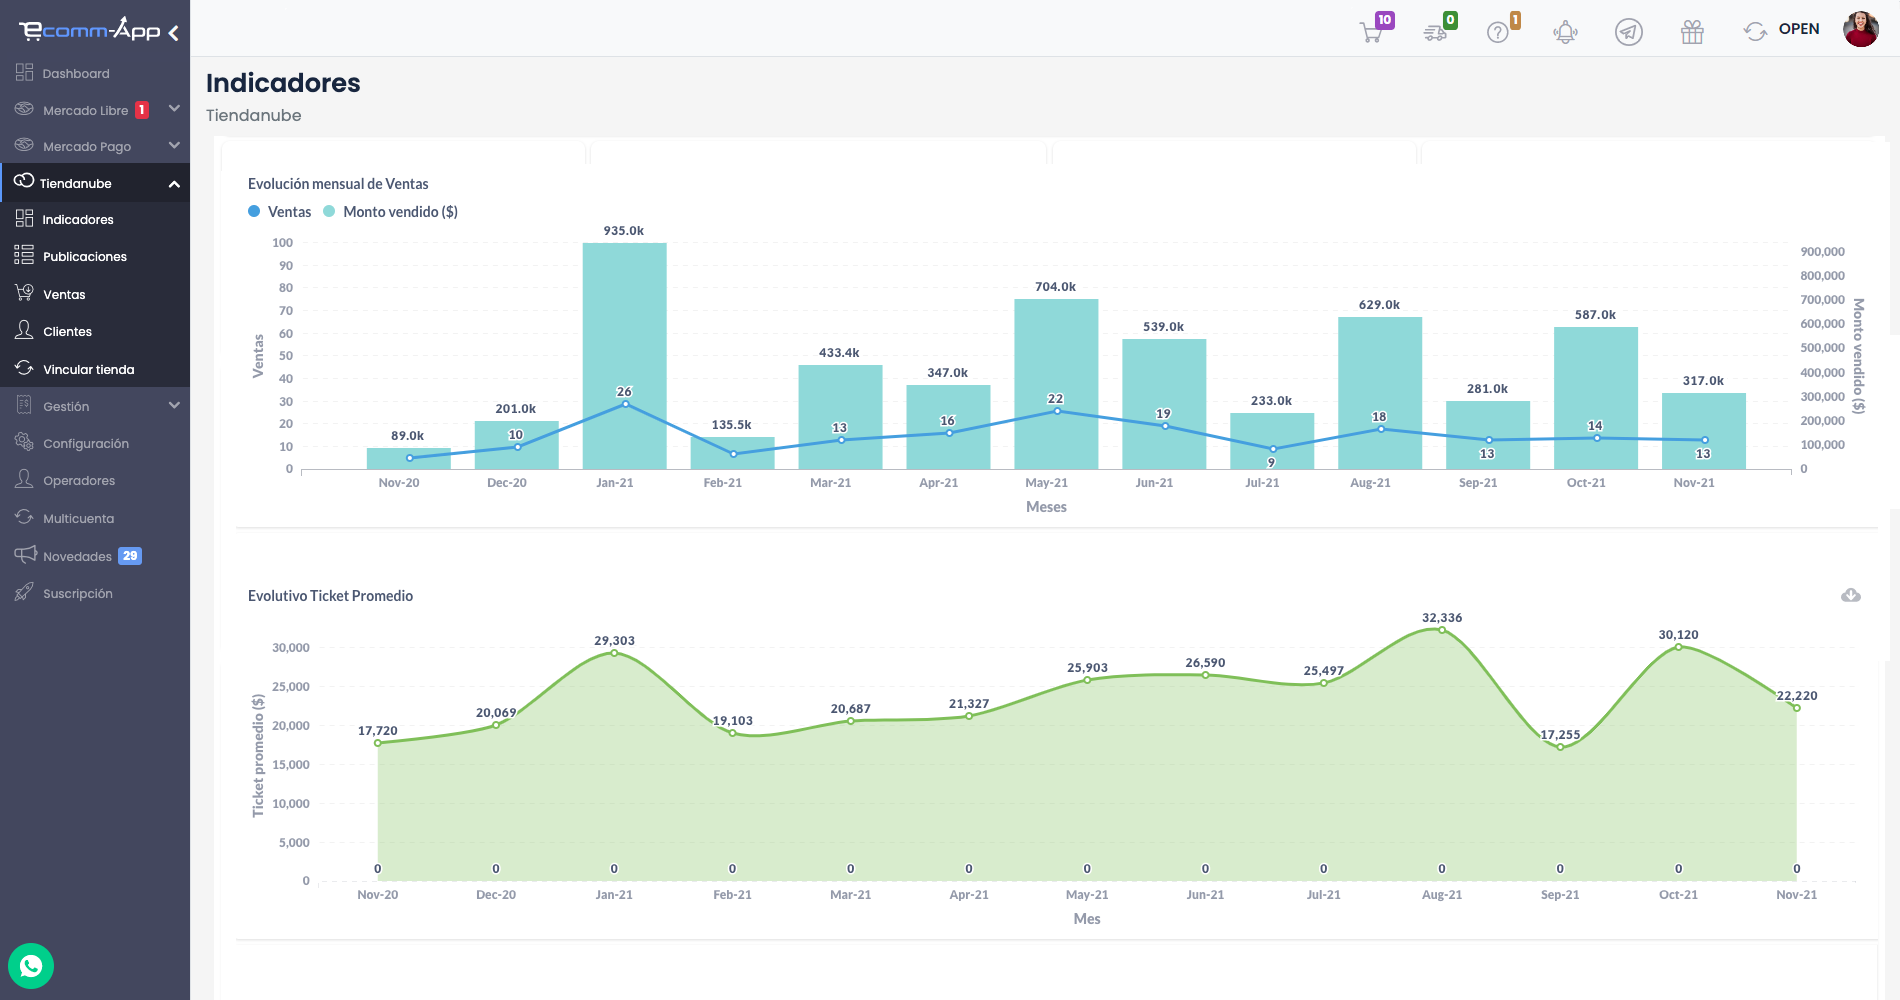The image size is (1900, 1000).
Task: Open the gift box icon
Action: click(x=1692, y=32)
